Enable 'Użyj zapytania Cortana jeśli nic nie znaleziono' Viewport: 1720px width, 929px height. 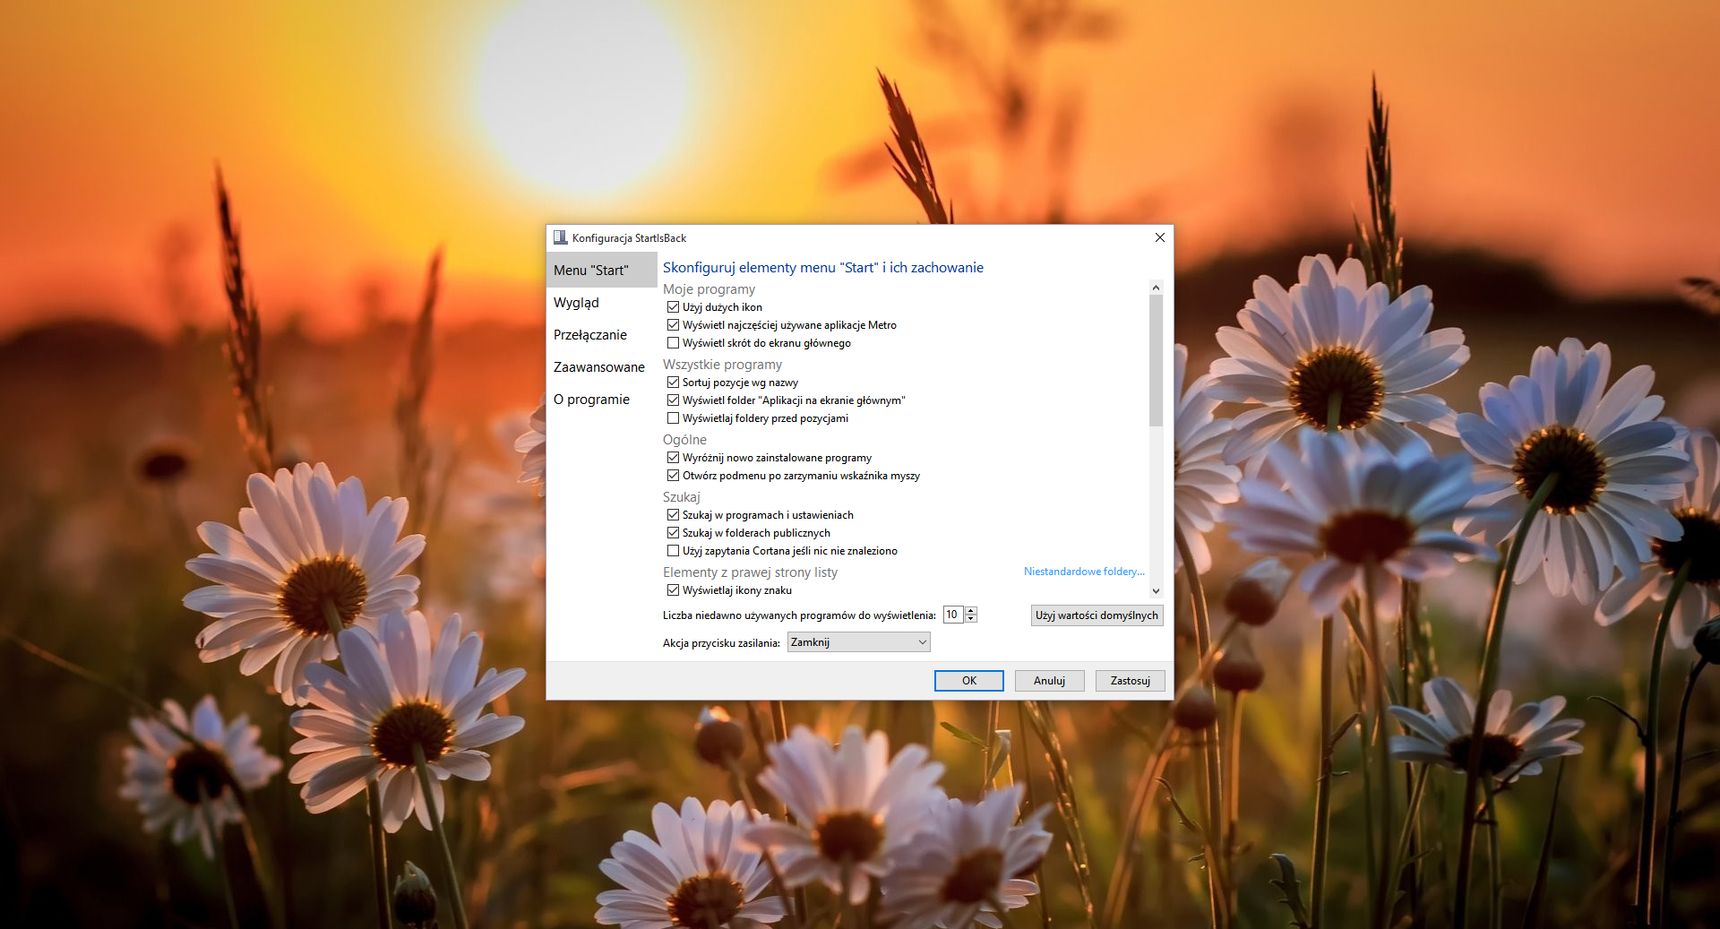[673, 551]
